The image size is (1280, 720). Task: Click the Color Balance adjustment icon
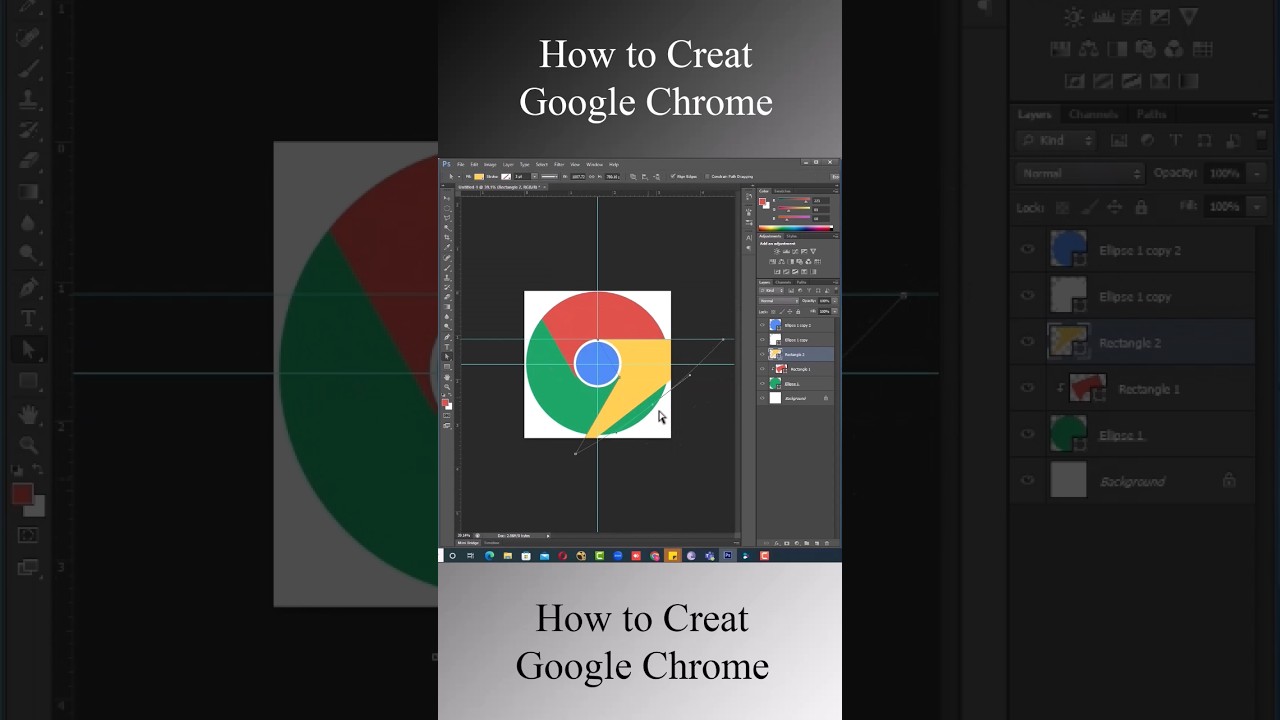[x=781, y=262]
